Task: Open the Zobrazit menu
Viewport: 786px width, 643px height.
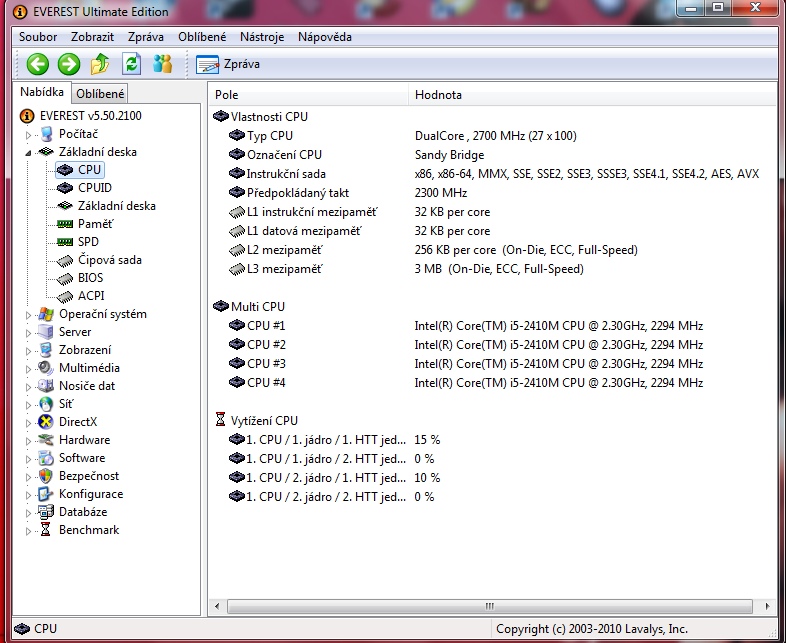Action: click(92, 37)
